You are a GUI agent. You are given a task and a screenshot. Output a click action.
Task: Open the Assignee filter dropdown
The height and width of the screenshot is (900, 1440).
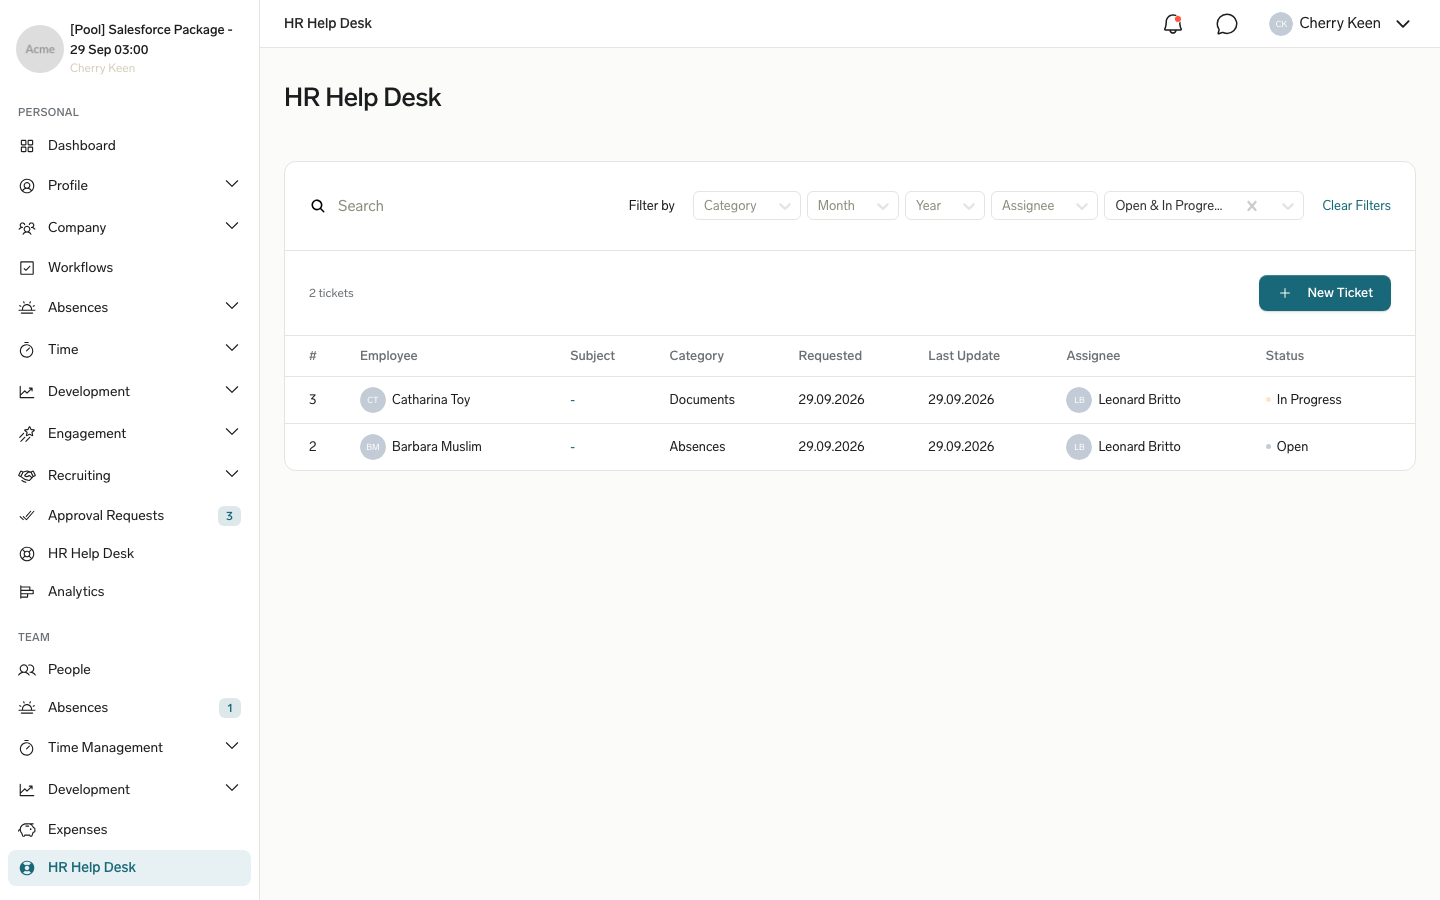pyautogui.click(x=1044, y=206)
